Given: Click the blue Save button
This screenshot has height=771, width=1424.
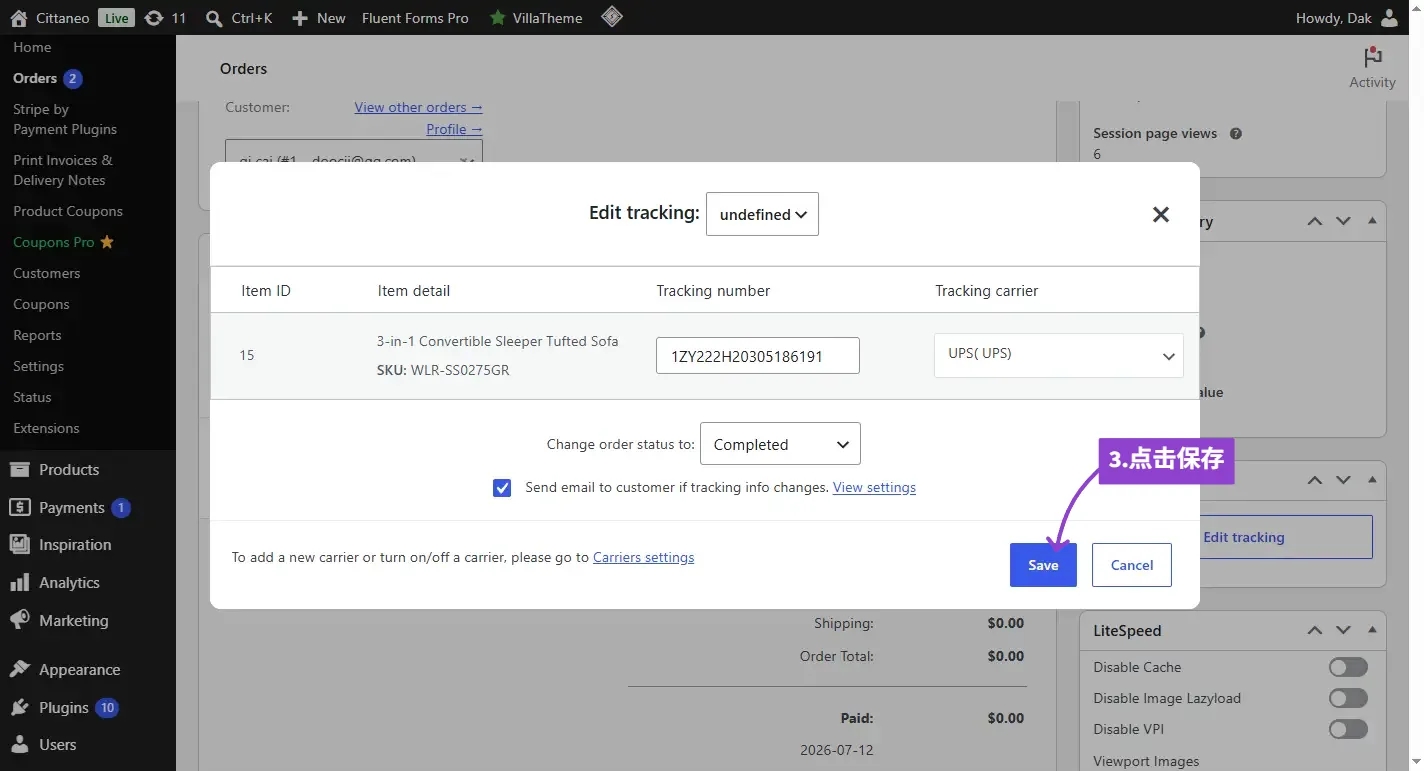Looking at the screenshot, I should pyautogui.click(x=1043, y=565).
